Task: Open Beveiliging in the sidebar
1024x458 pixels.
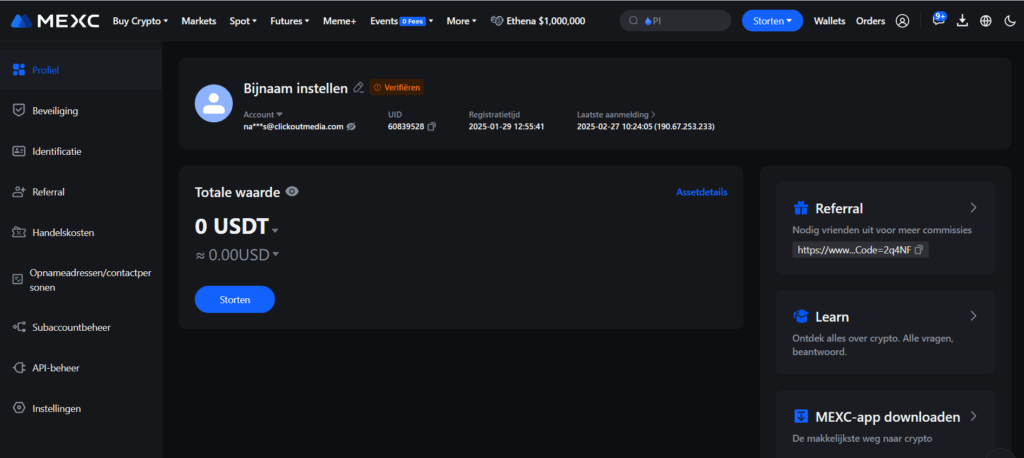Action: pos(55,110)
